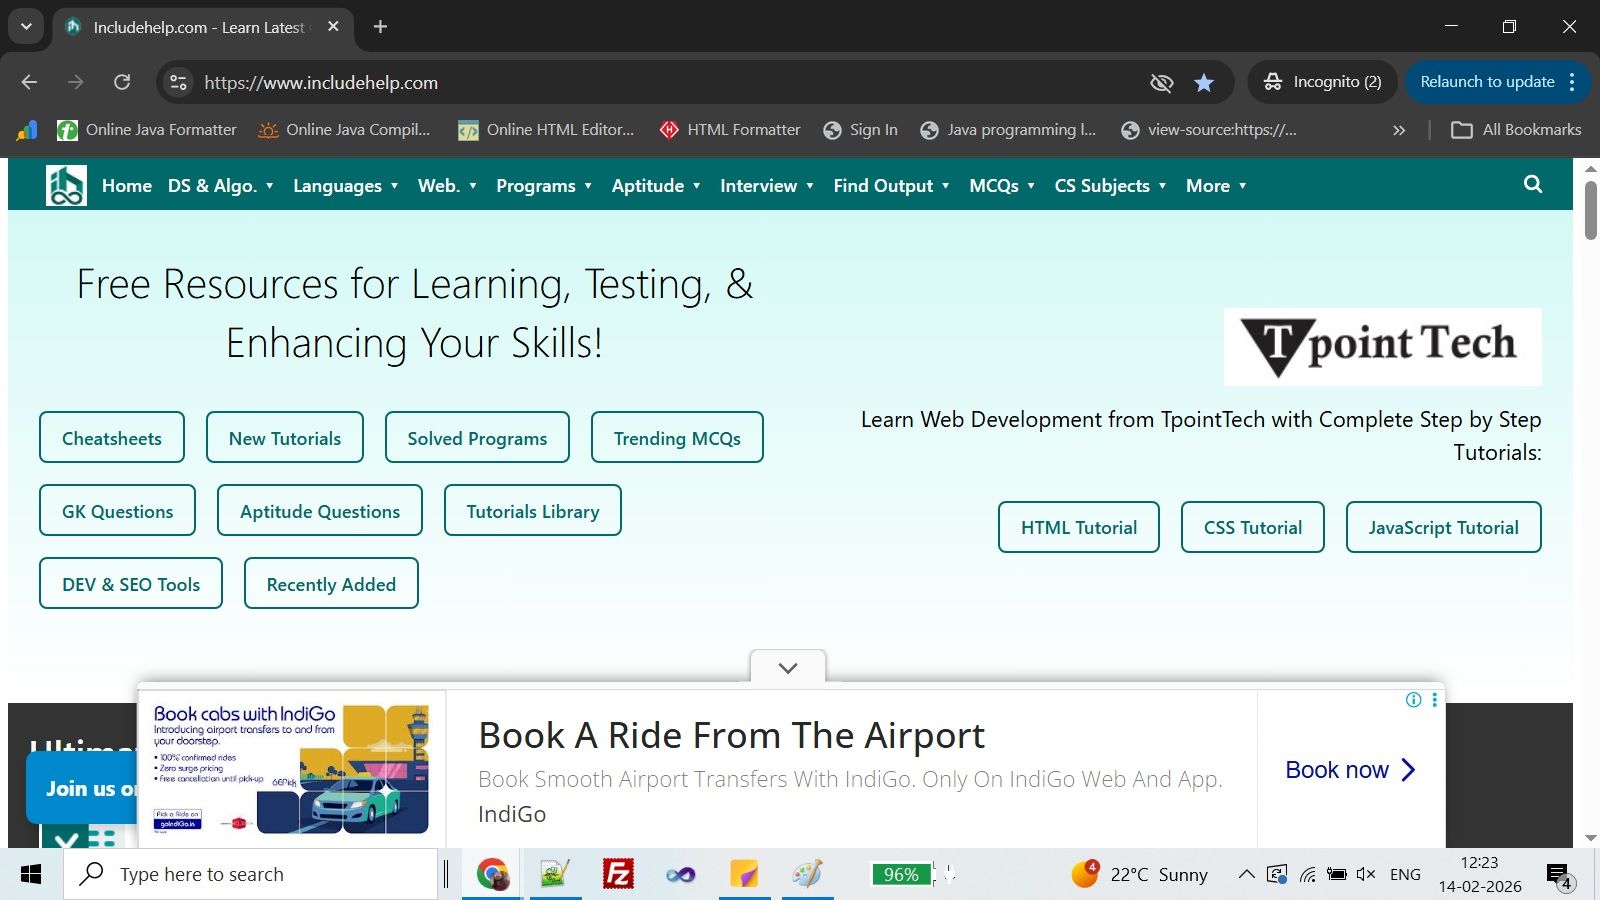1600x900 pixels.
Task: Launch FileZilla from the taskbar
Action: pos(618,874)
